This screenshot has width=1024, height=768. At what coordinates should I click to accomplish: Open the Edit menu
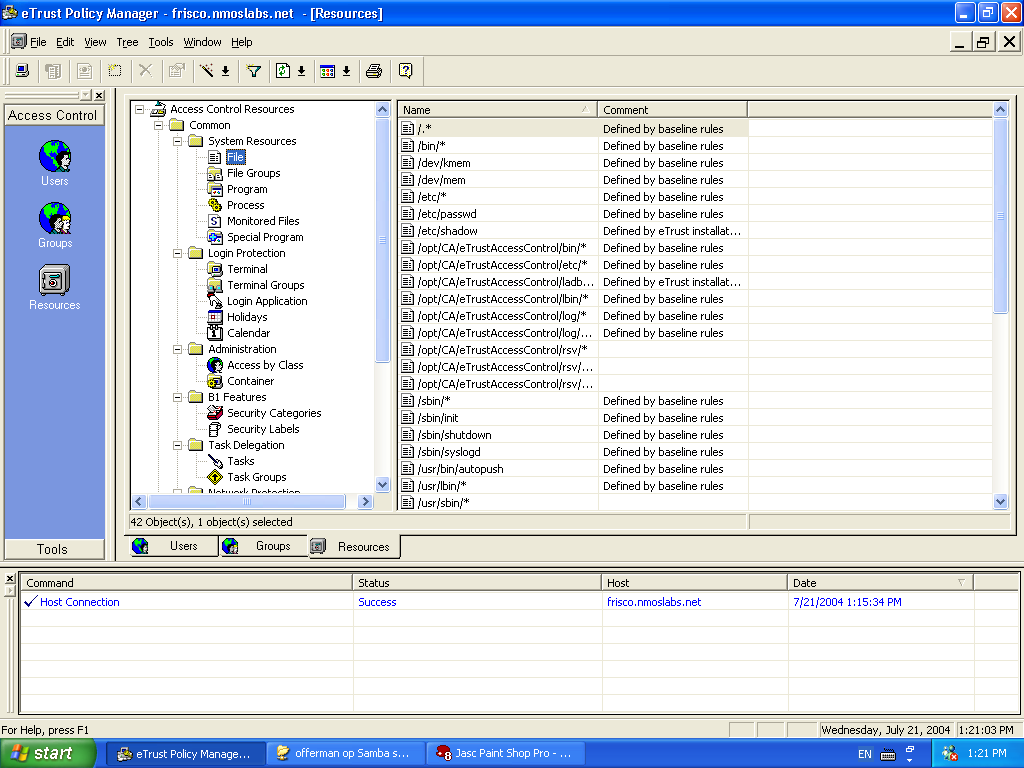click(x=65, y=42)
